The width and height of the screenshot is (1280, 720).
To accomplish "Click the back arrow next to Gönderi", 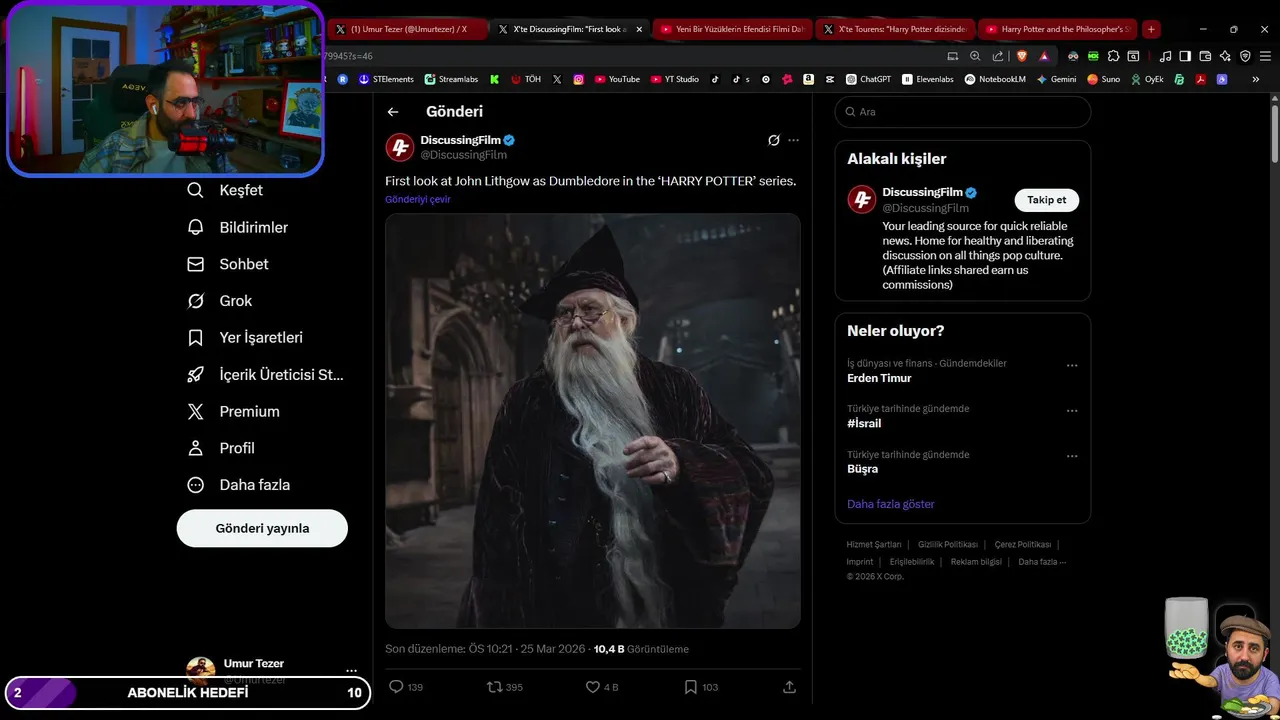I will point(393,112).
